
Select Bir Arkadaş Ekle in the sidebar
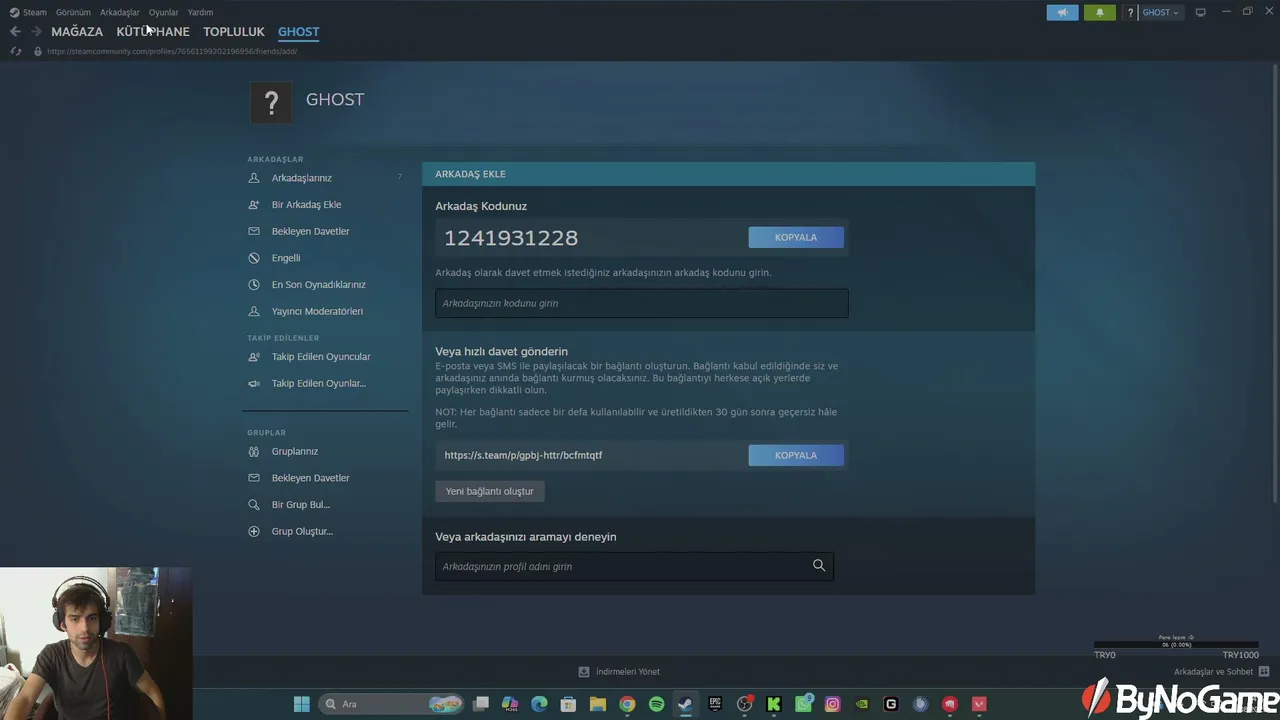306,205
